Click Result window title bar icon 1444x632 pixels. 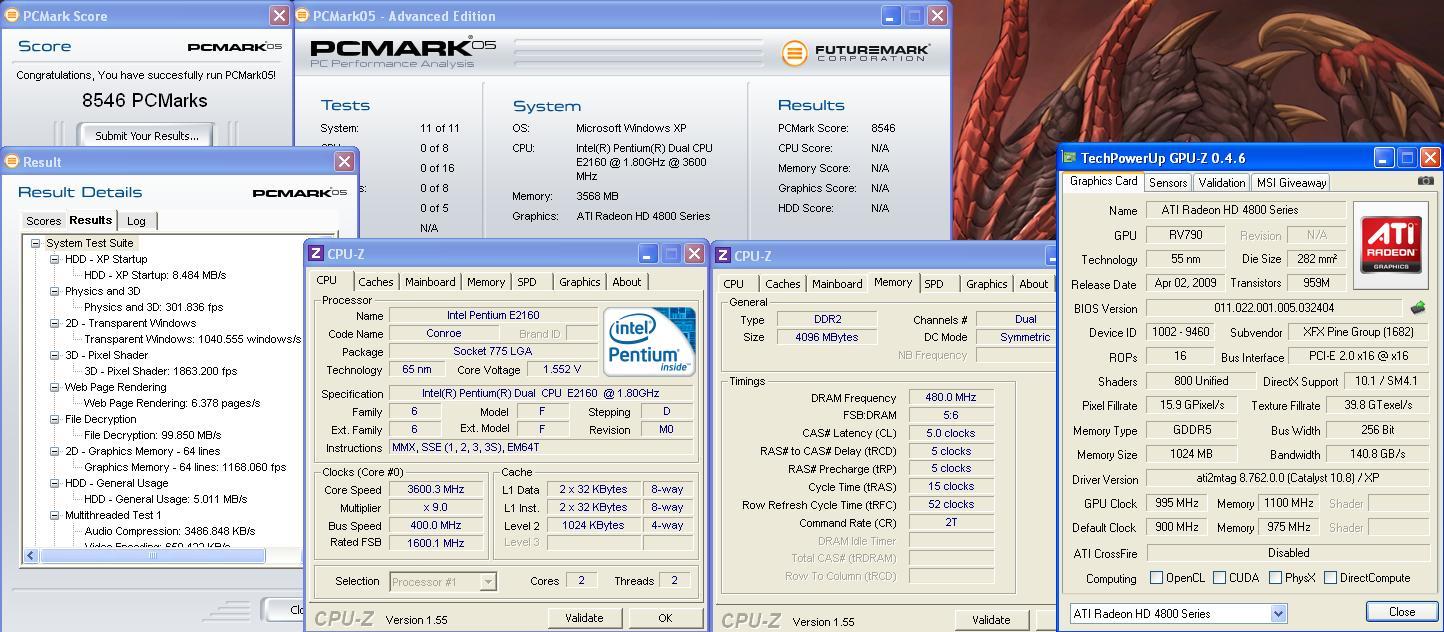coord(12,162)
